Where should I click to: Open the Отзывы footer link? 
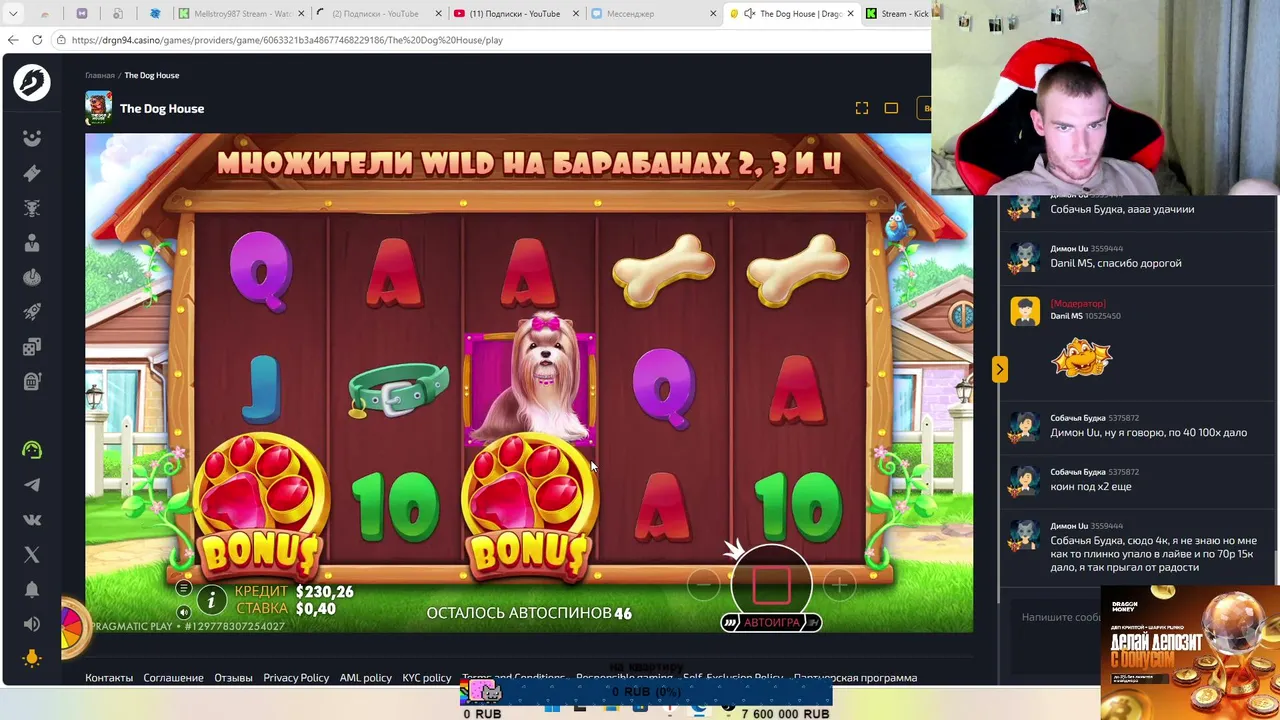pyautogui.click(x=233, y=677)
